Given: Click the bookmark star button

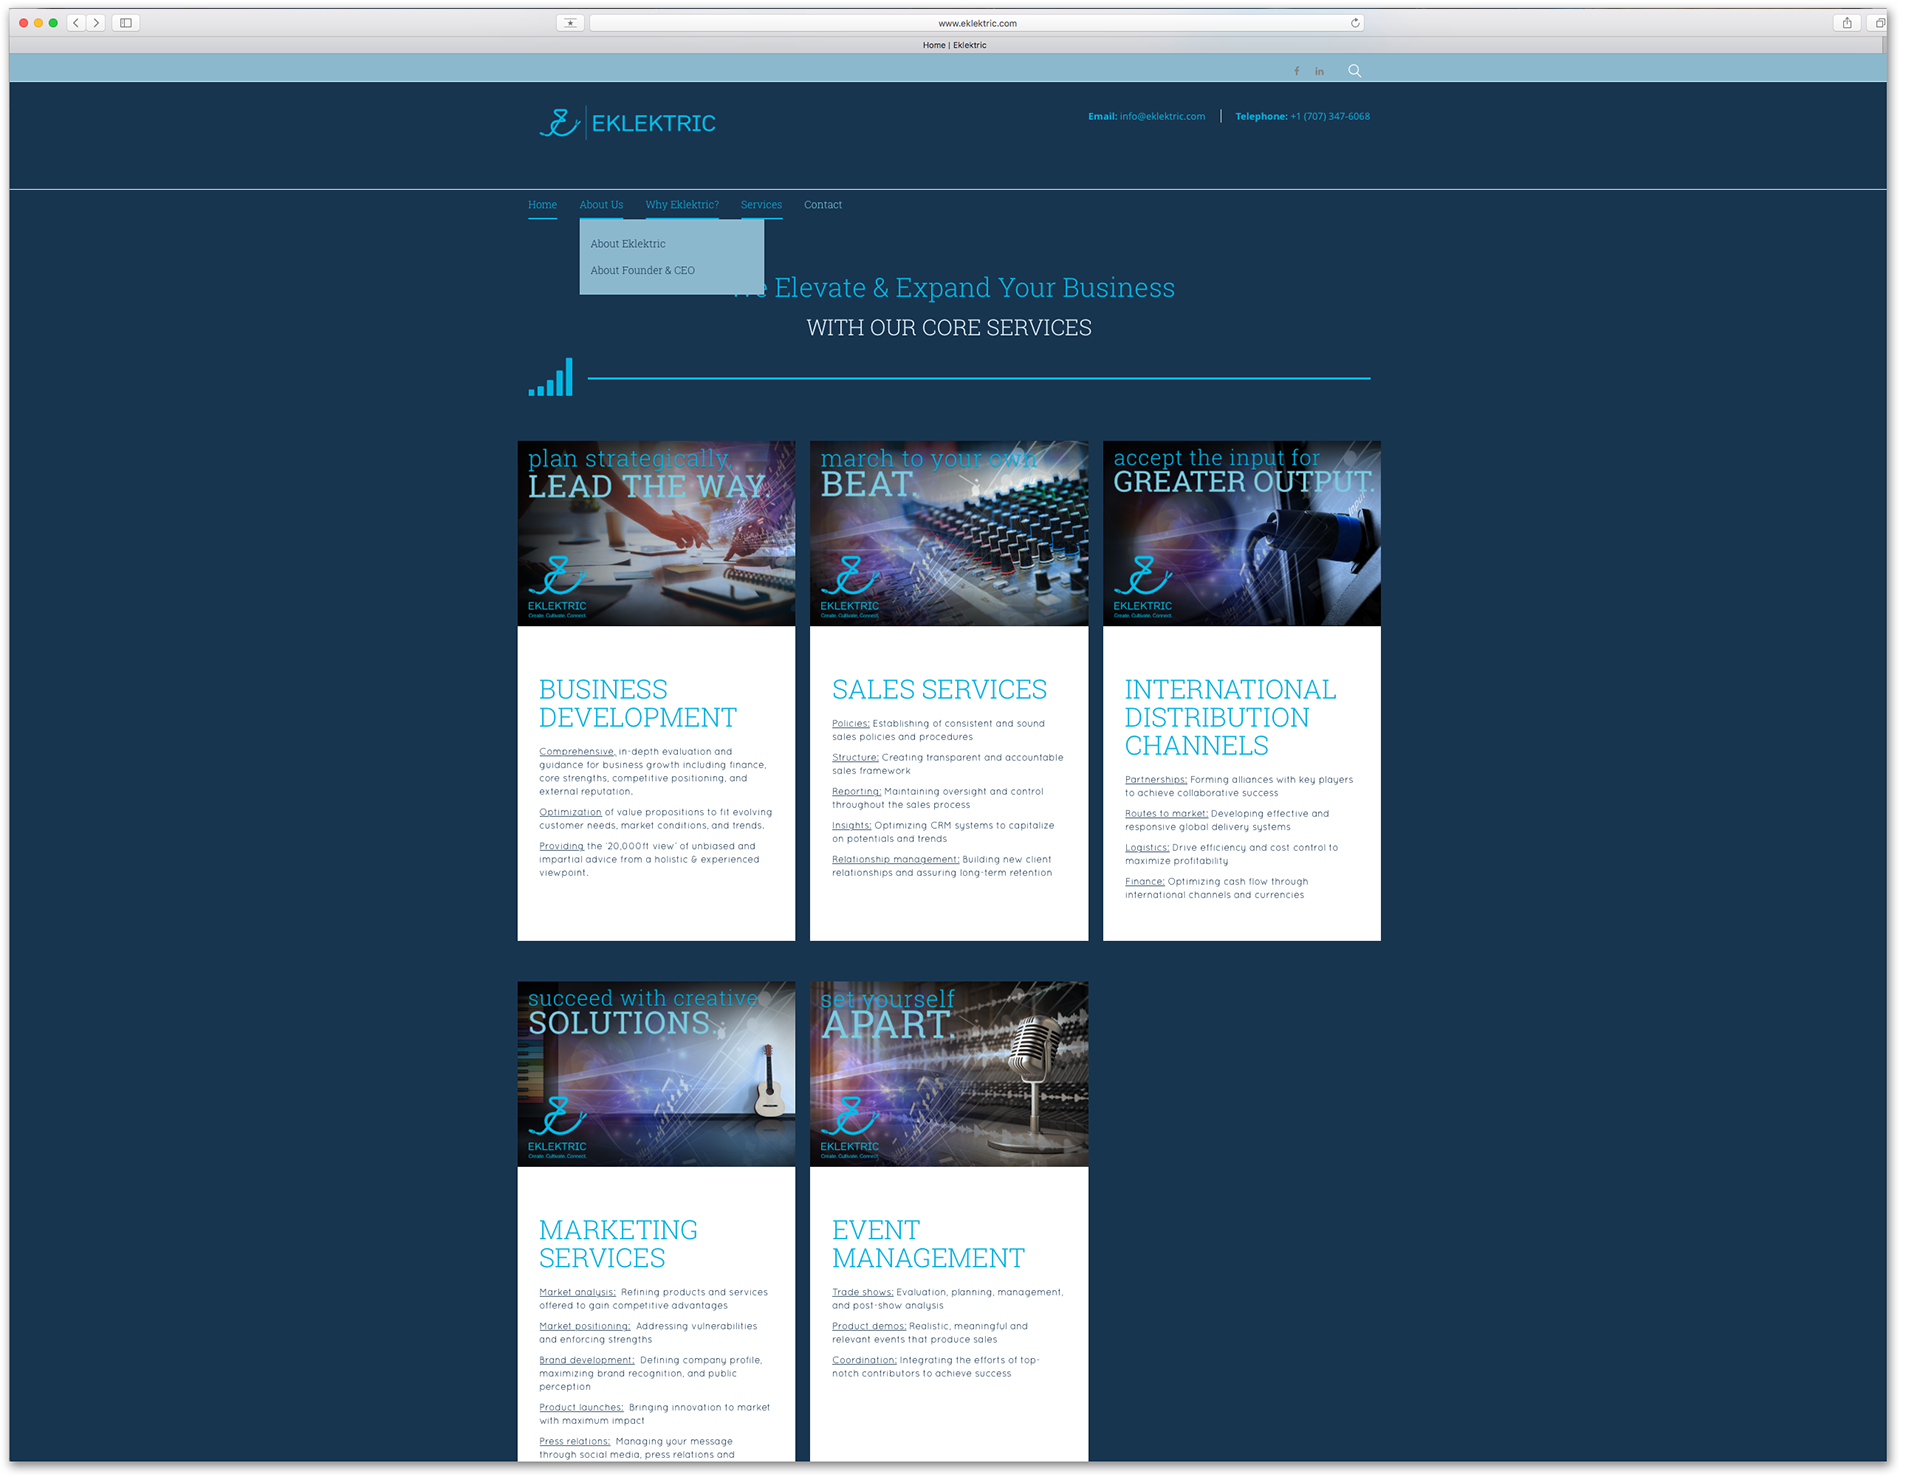Looking at the screenshot, I should click(x=570, y=23).
